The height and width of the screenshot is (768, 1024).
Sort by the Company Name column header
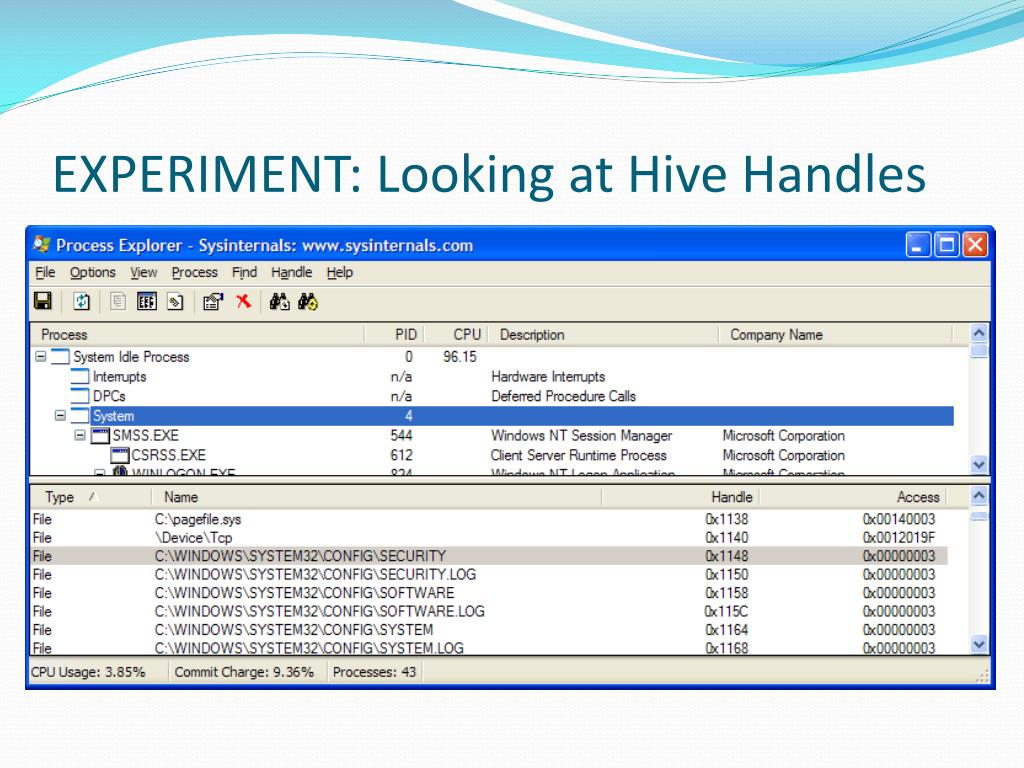point(836,334)
